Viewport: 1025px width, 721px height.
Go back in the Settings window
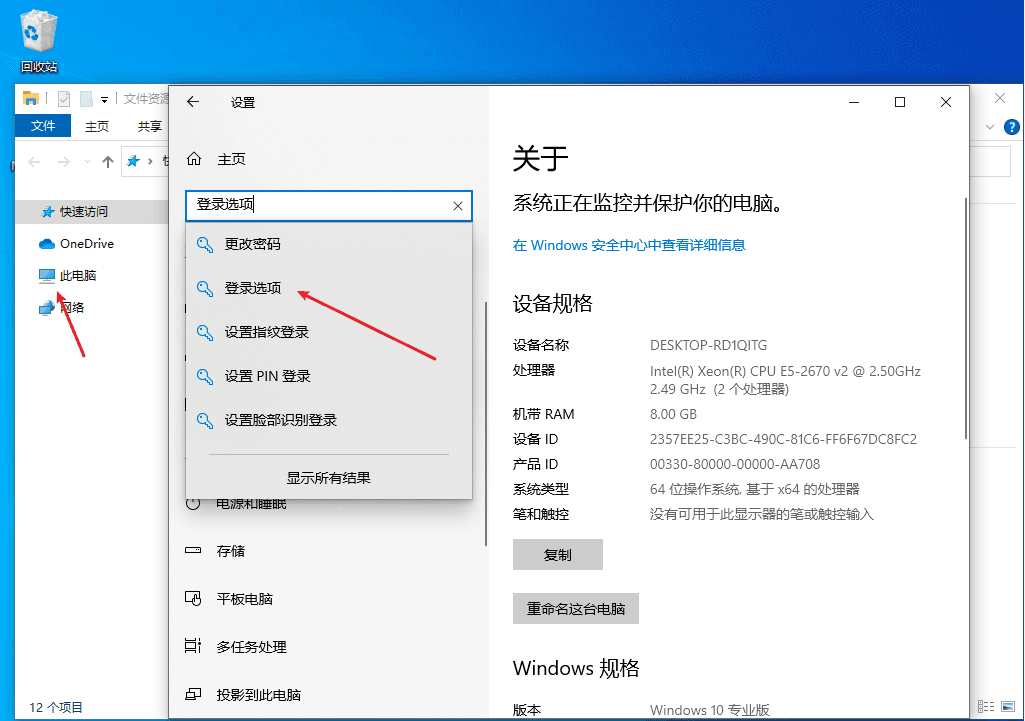[x=193, y=102]
